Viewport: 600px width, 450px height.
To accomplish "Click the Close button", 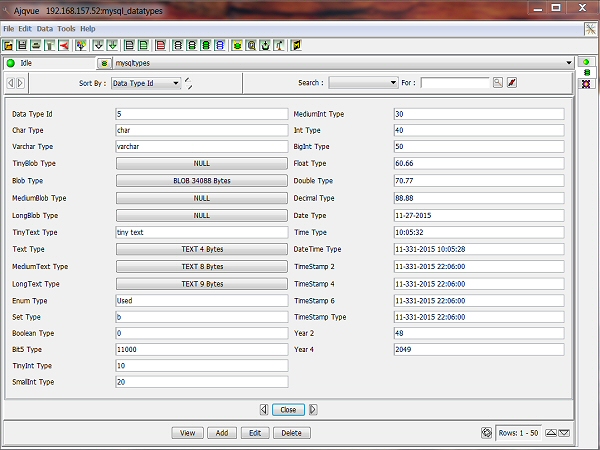I will pyautogui.click(x=288, y=409).
